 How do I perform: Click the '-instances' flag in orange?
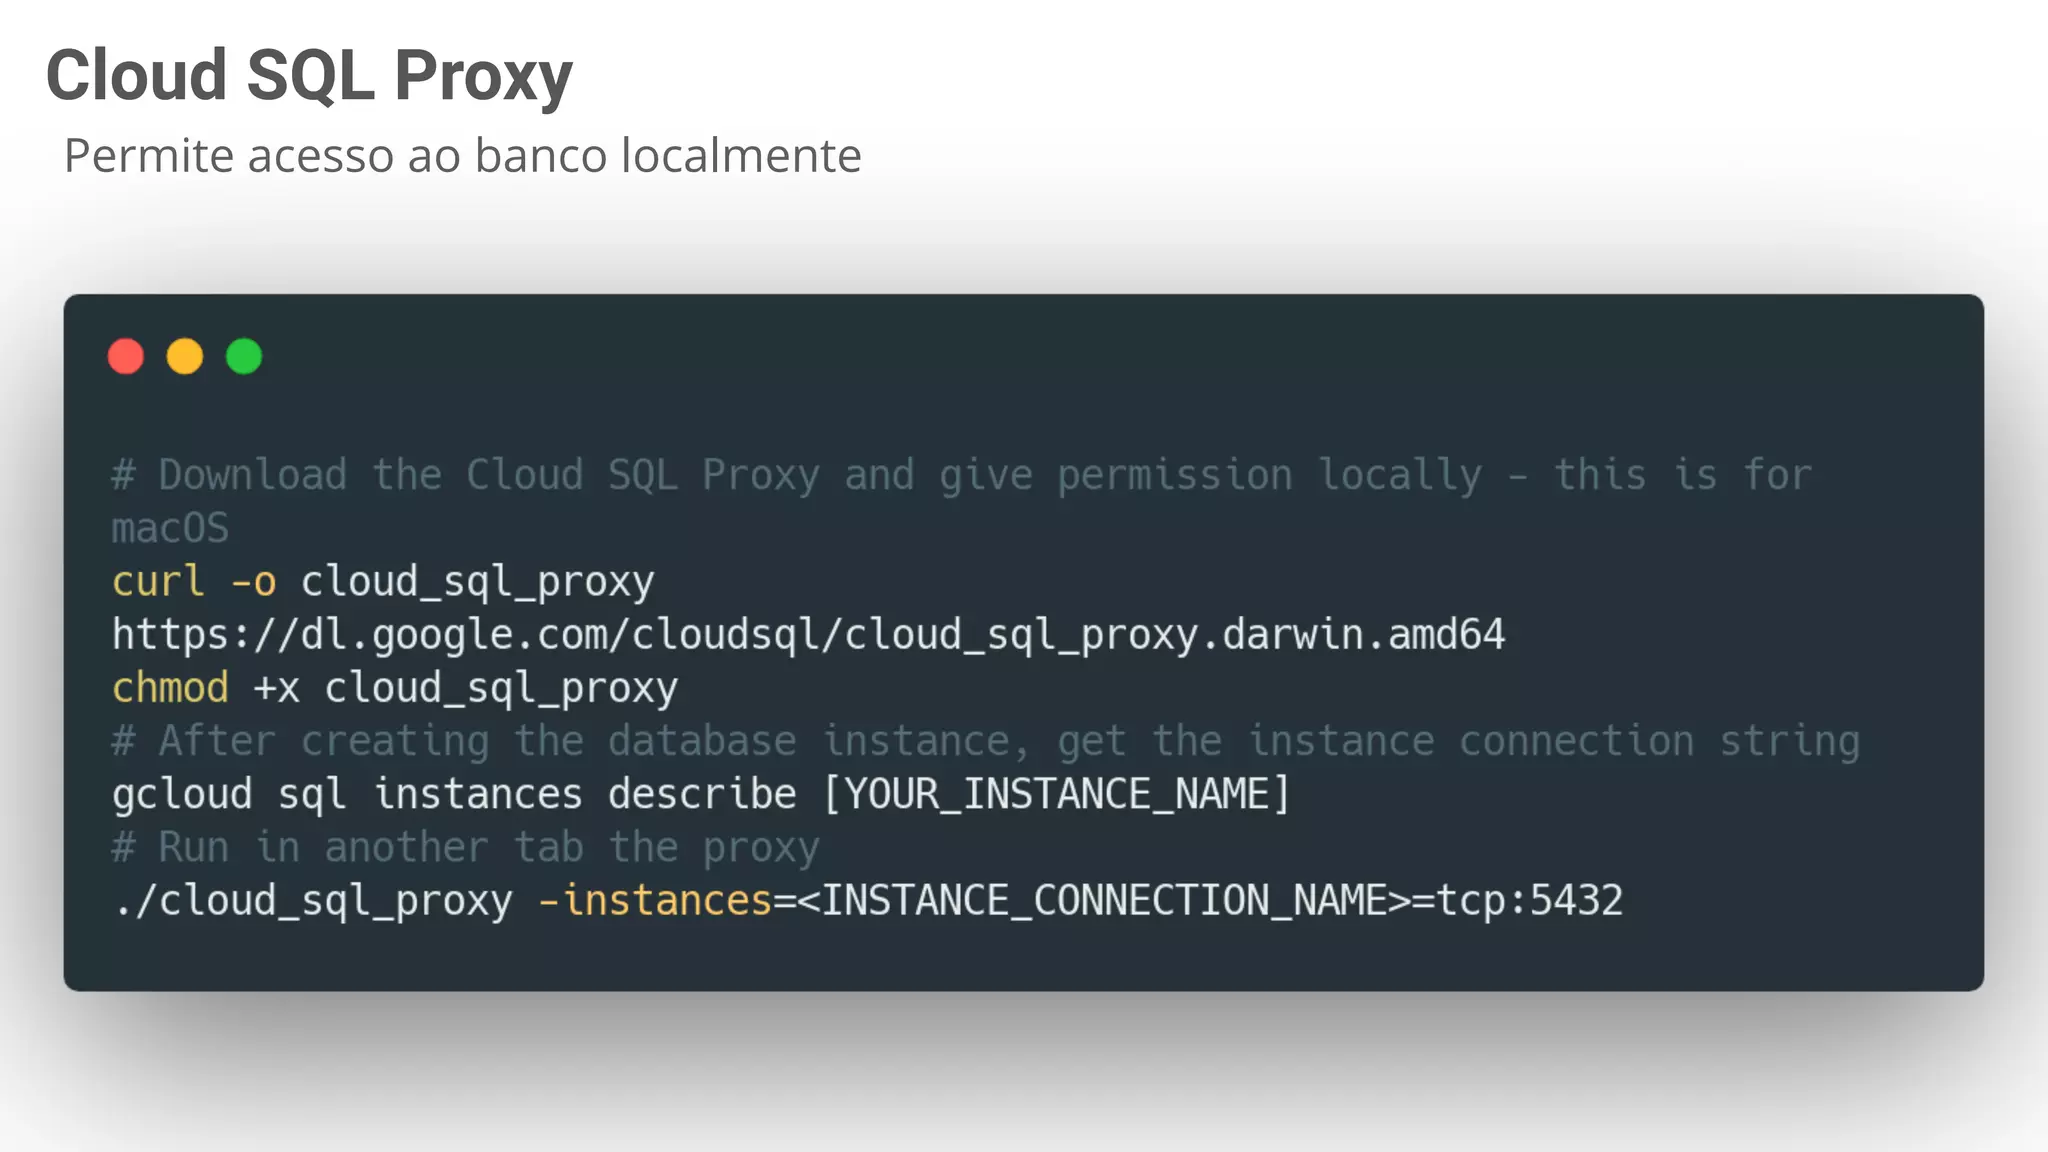click(655, 900)
